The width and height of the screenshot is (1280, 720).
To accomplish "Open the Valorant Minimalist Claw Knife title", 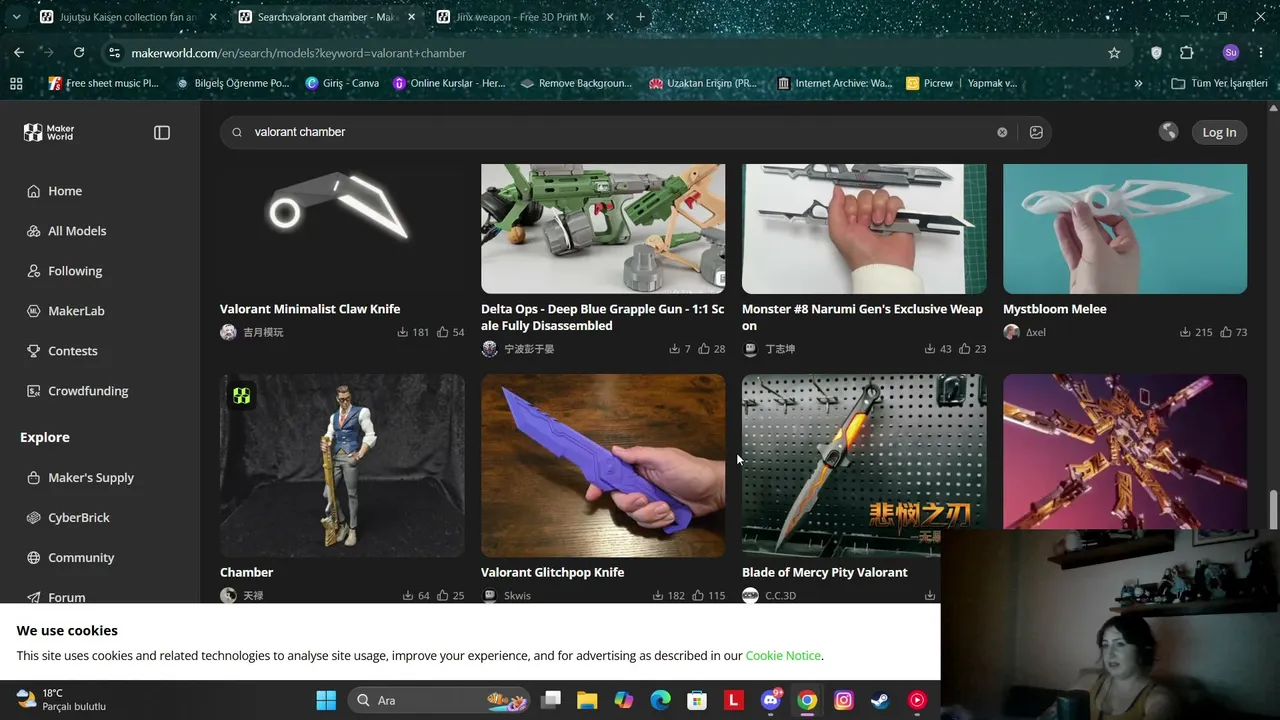I will 310,309.
